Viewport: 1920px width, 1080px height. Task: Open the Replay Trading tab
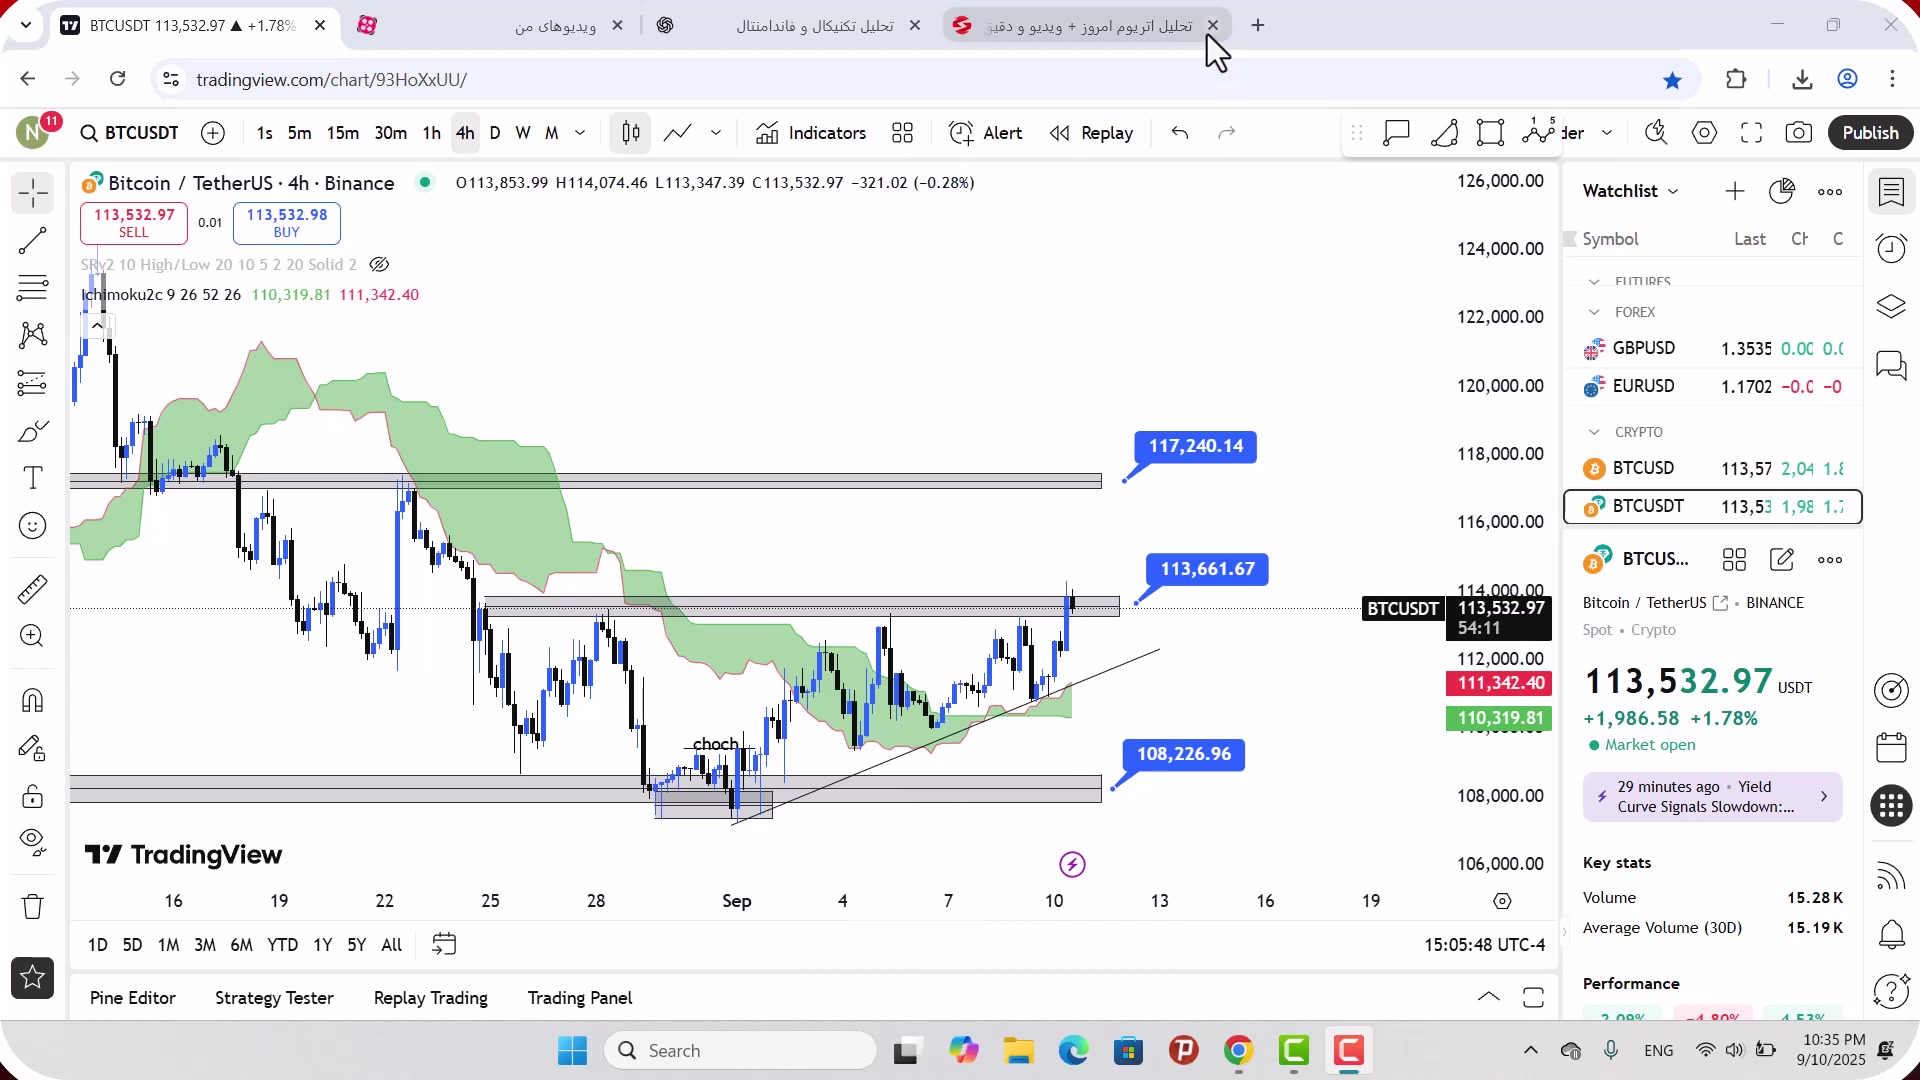(x=430, y=998)
